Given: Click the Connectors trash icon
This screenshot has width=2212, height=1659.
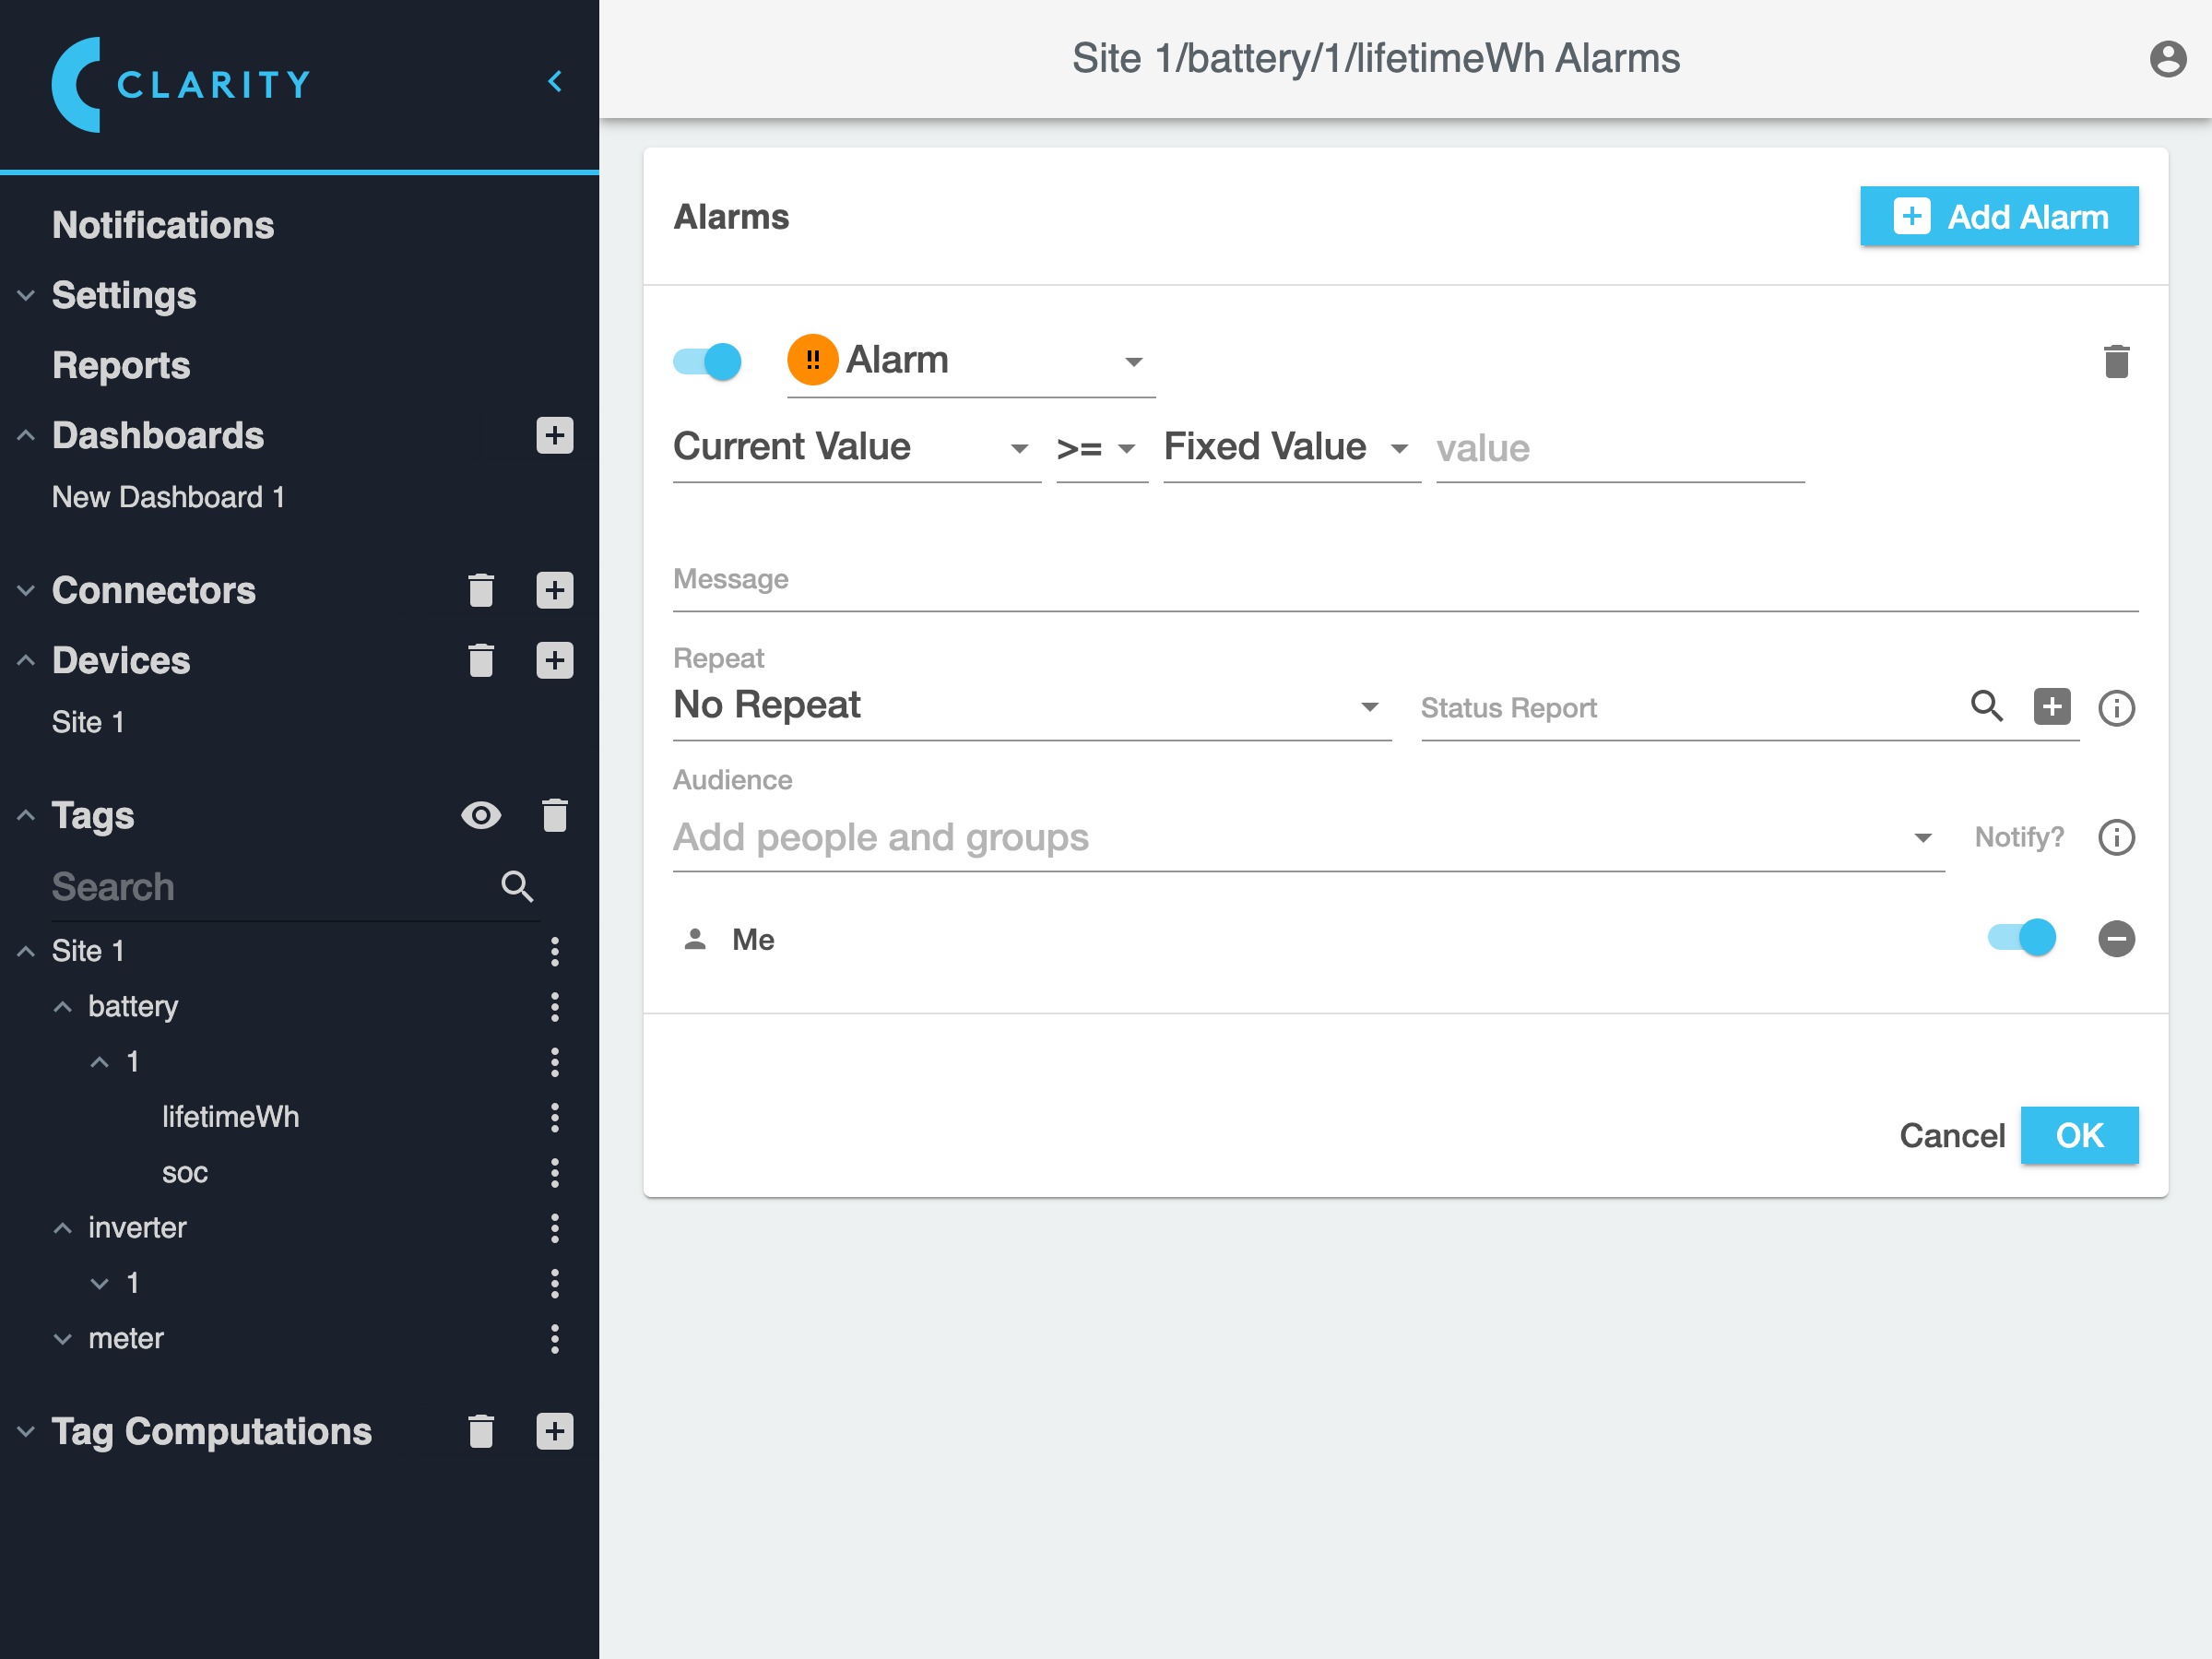Looking at the screenshot, I should tap(481, 590).
